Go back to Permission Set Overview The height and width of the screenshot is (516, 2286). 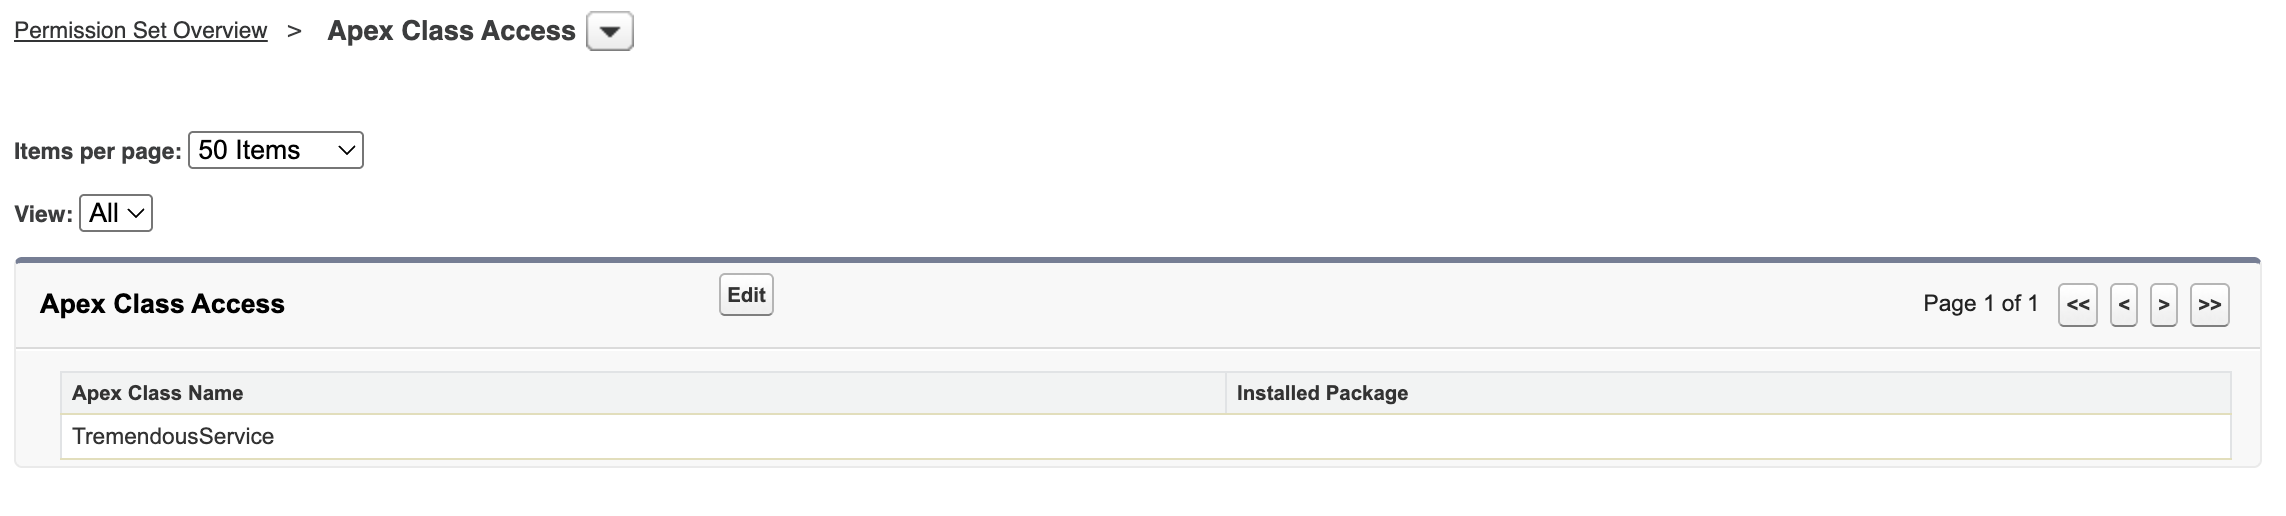(141, 31)
